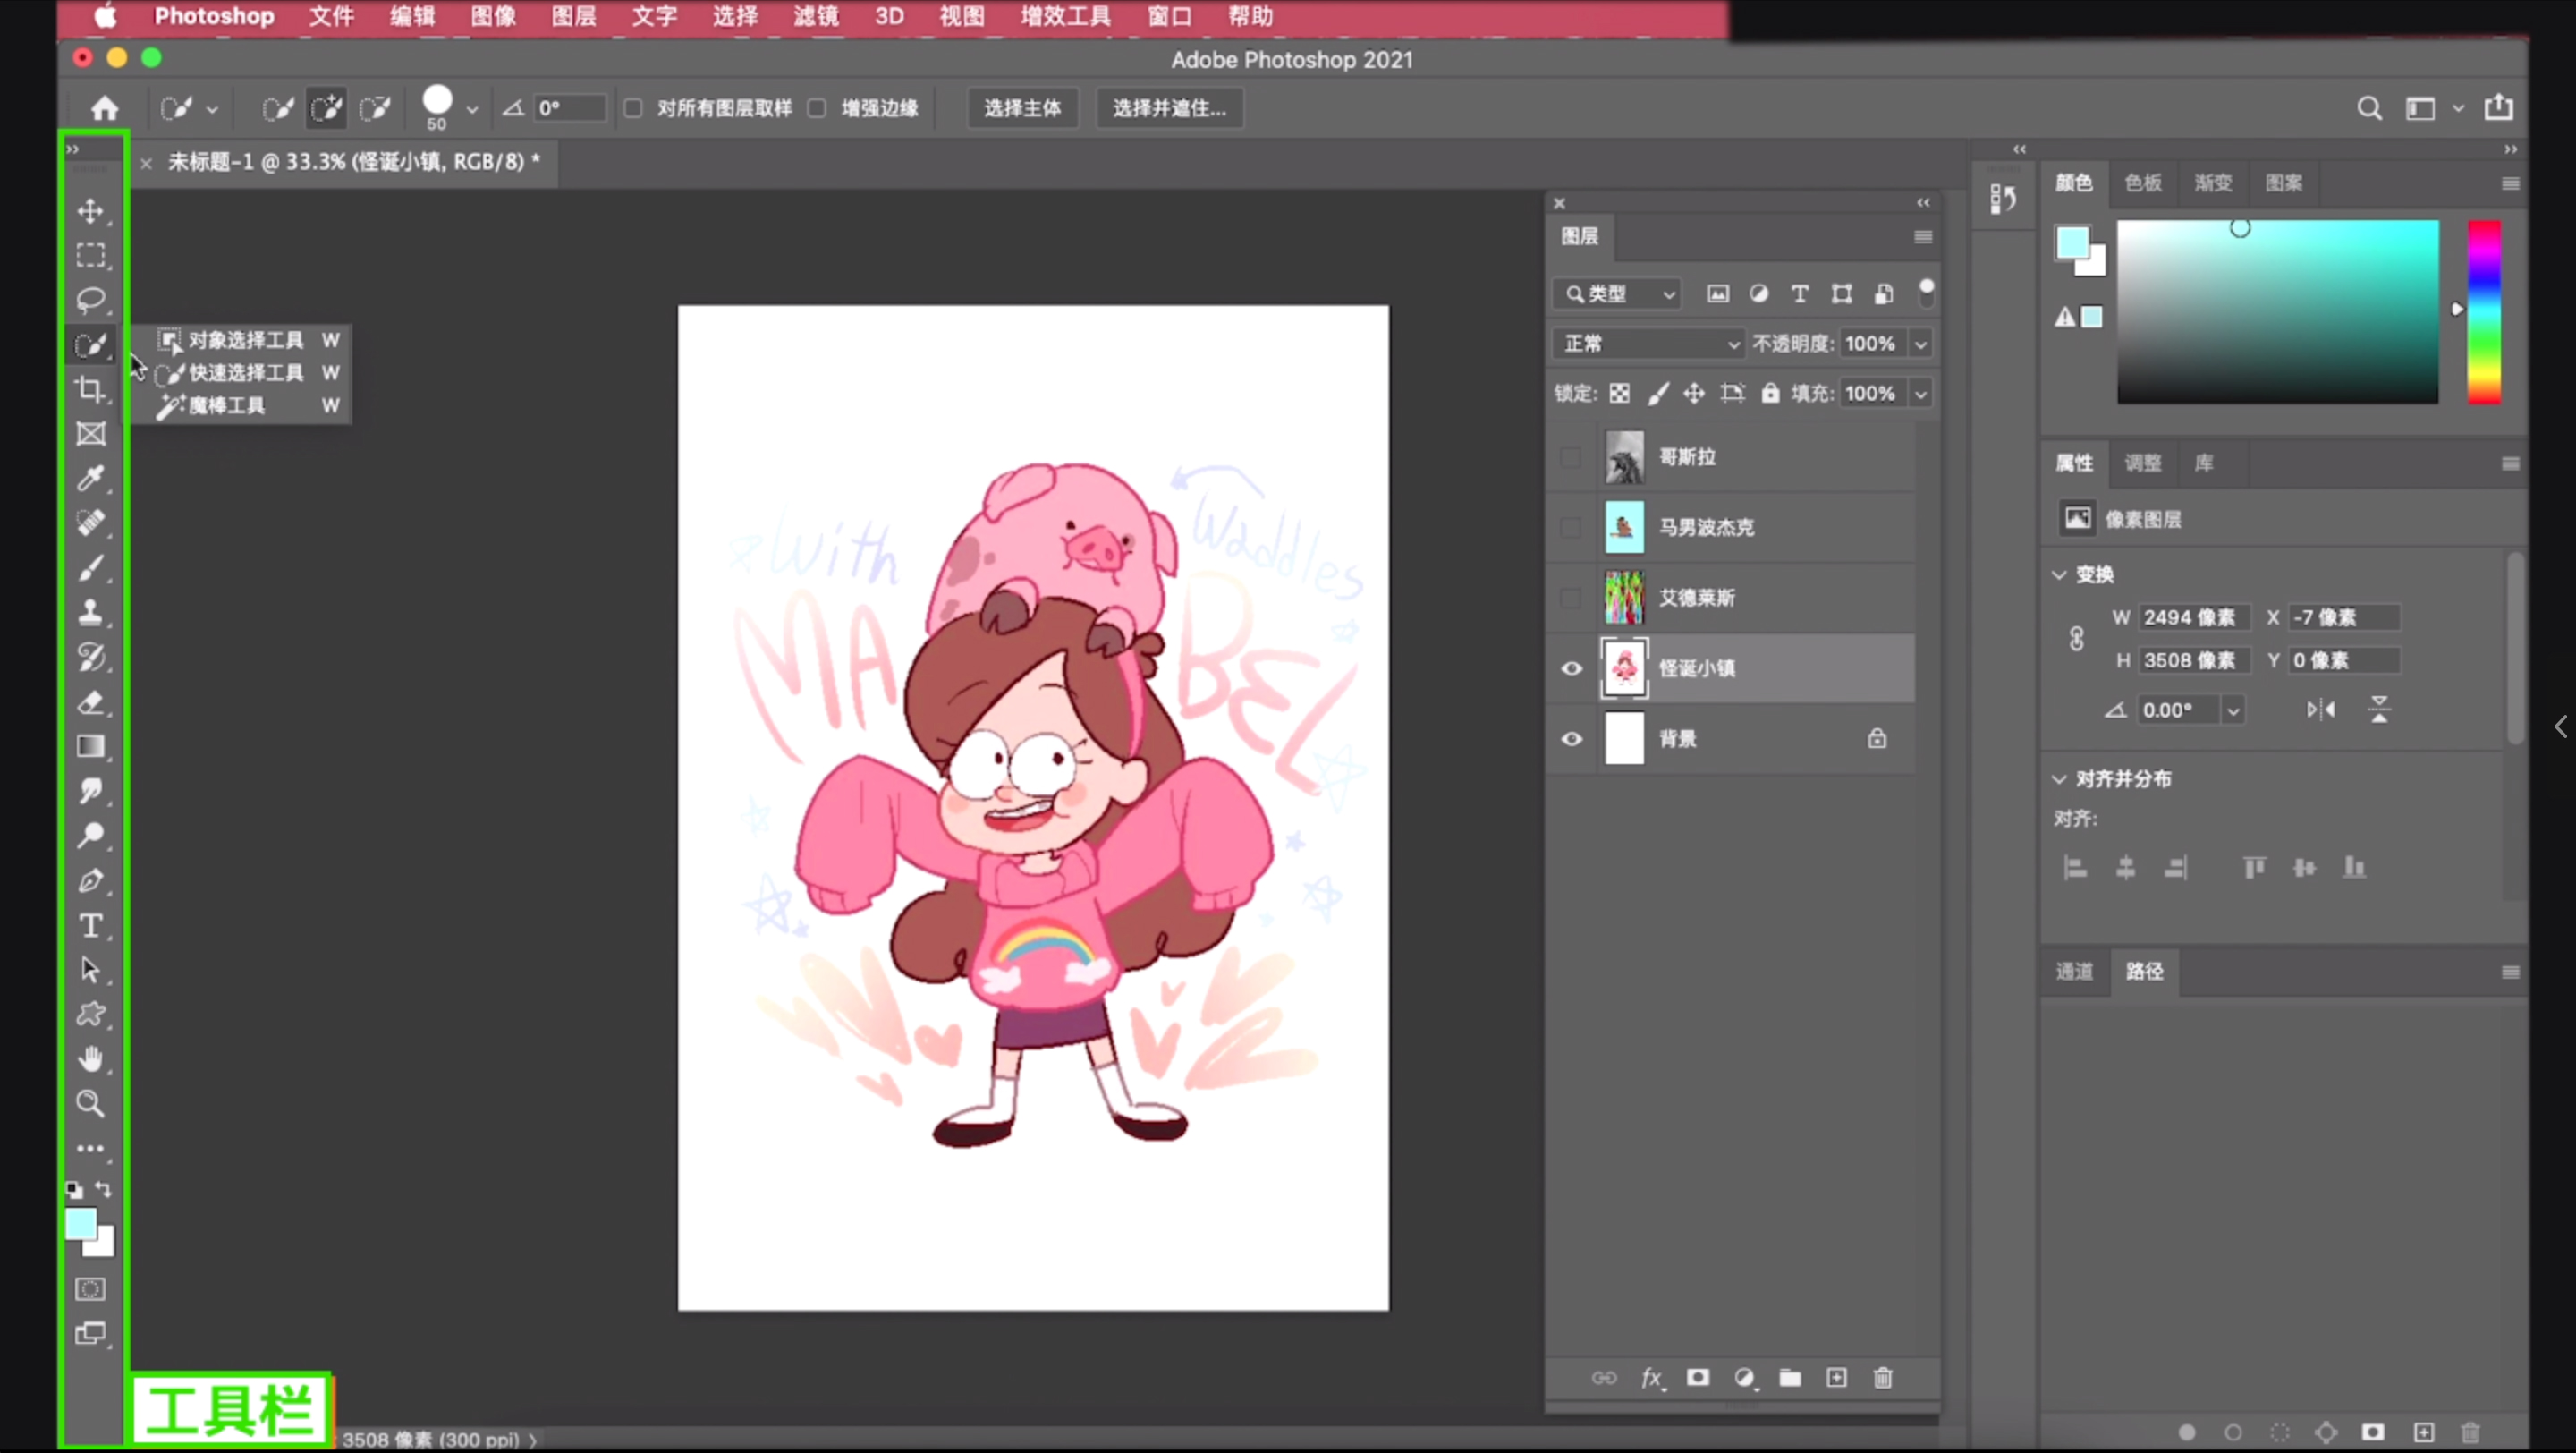Hide the 怪诞小镇 layer

click(1571, 668)
